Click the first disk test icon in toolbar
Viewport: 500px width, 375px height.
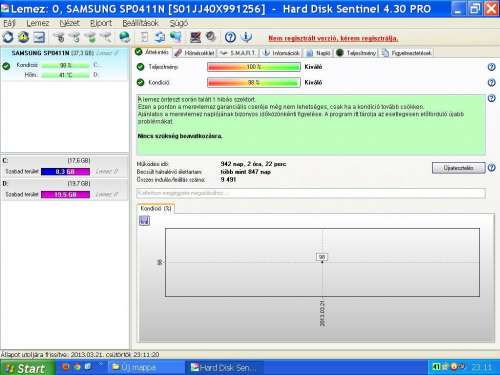tap(59, 37)
